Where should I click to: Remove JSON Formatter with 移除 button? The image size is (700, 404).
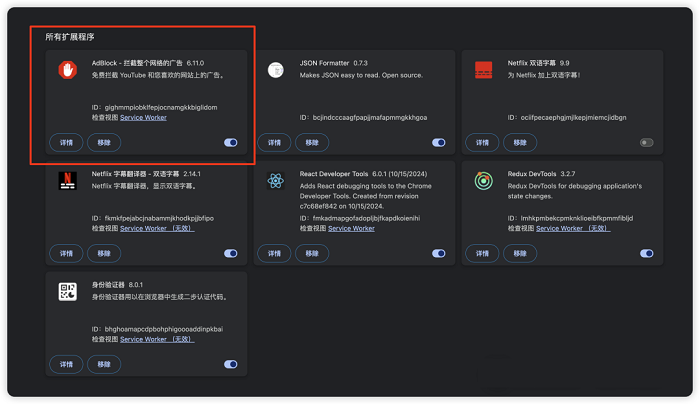[x=312, y=142]
